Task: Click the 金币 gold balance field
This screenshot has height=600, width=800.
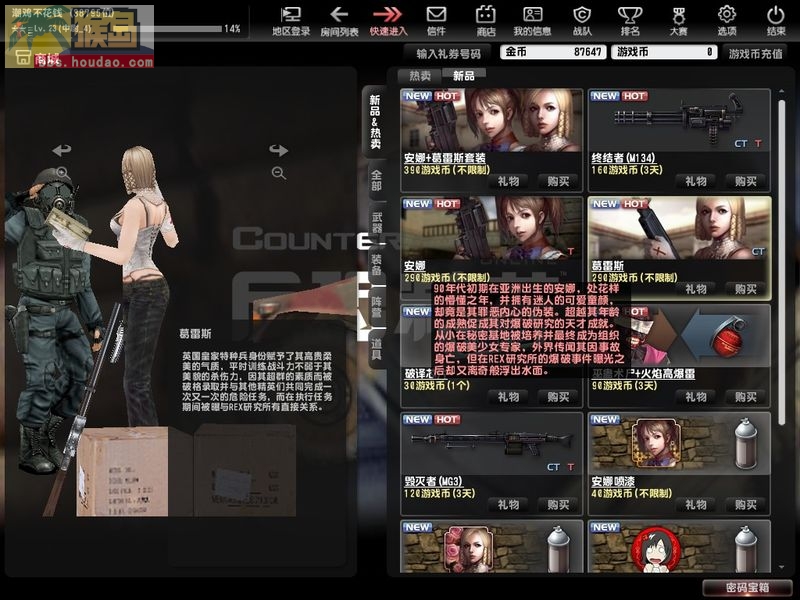Action: tap(553, 52)
